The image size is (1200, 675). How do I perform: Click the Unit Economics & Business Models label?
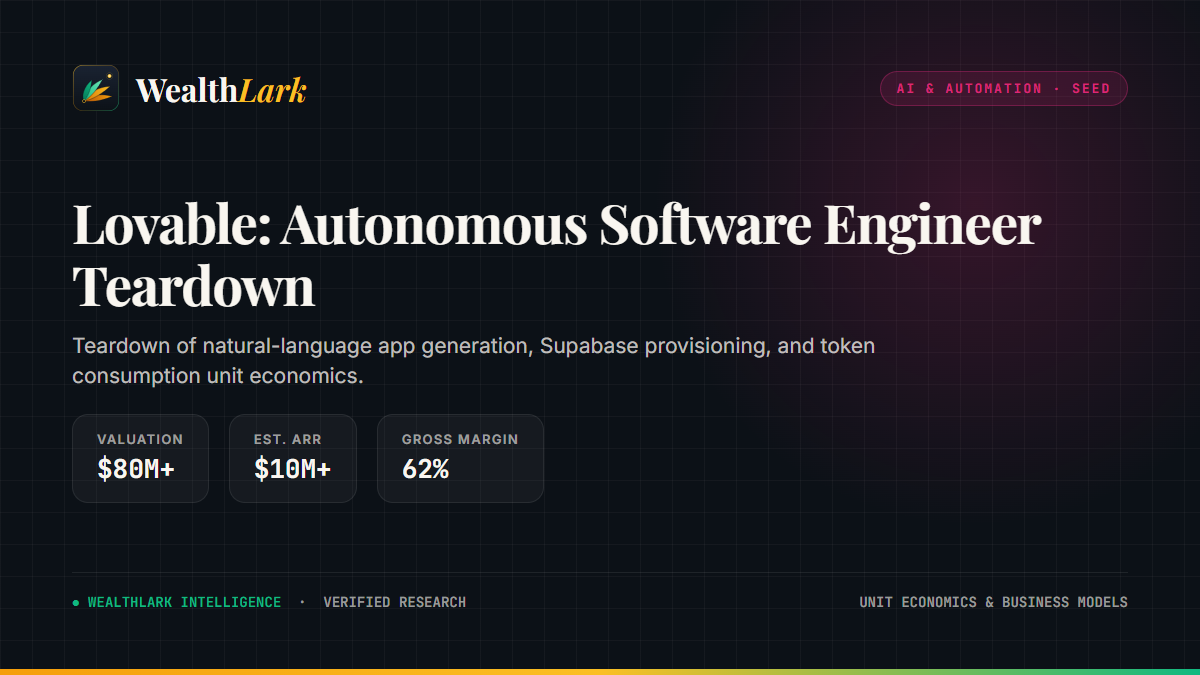coord(994,602)
